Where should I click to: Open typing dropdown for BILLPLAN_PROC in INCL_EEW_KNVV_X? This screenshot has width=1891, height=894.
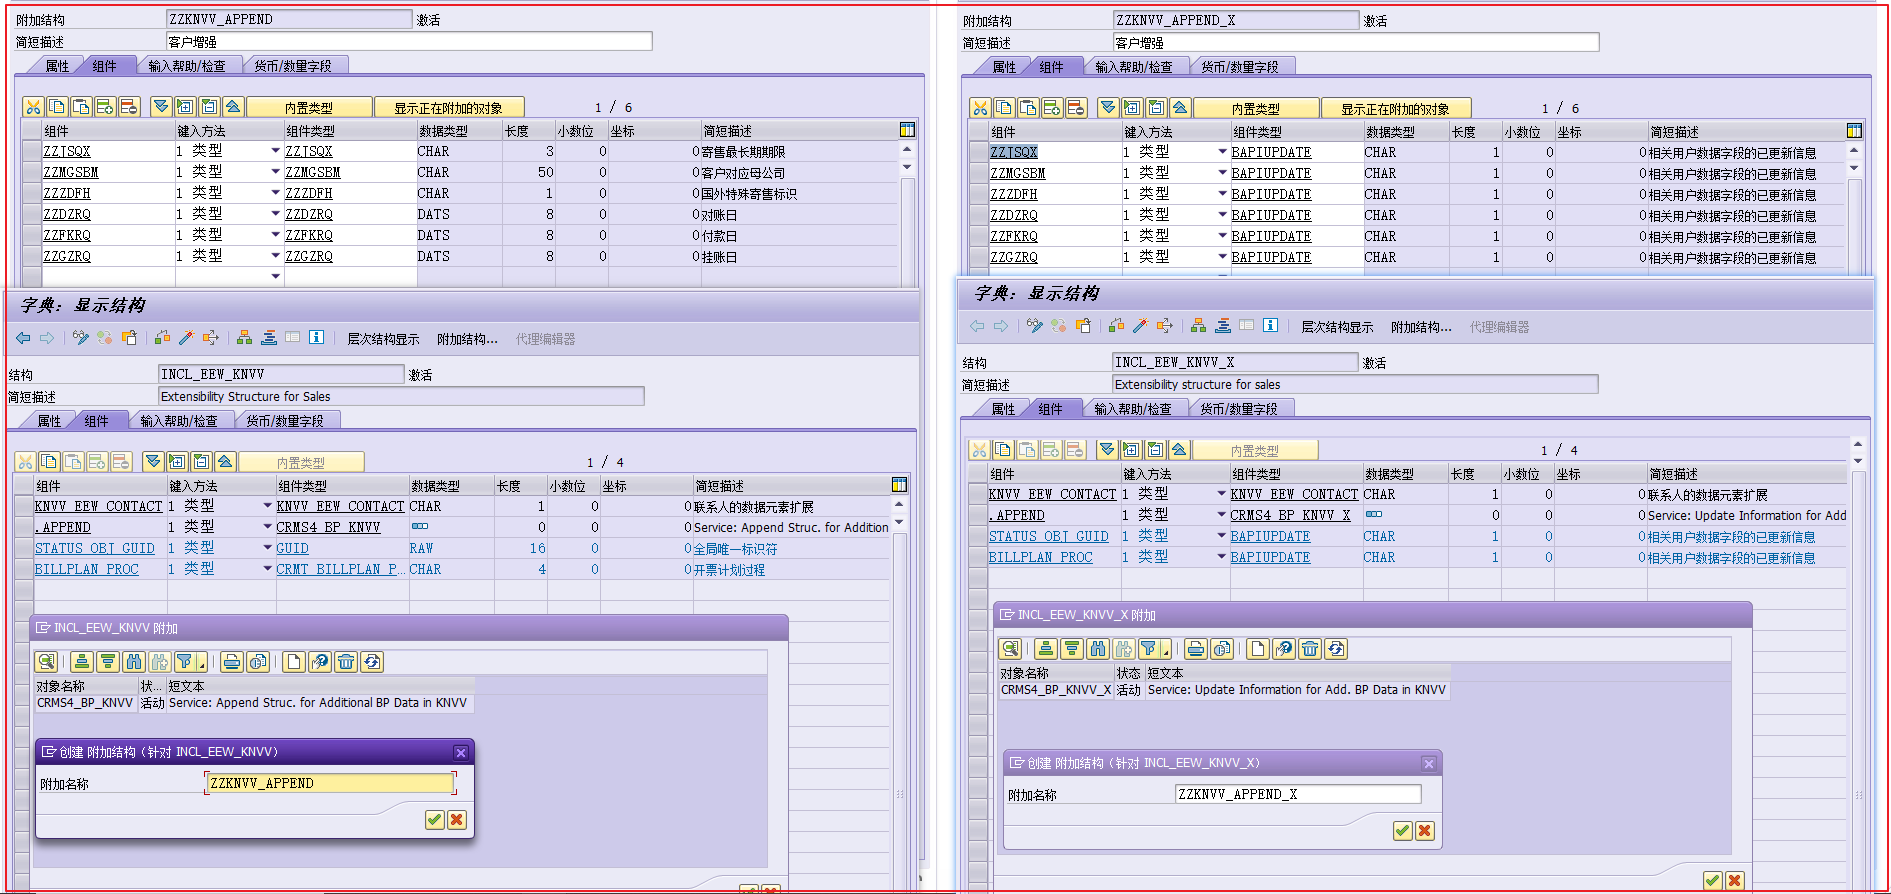[x=1221, y=557]
